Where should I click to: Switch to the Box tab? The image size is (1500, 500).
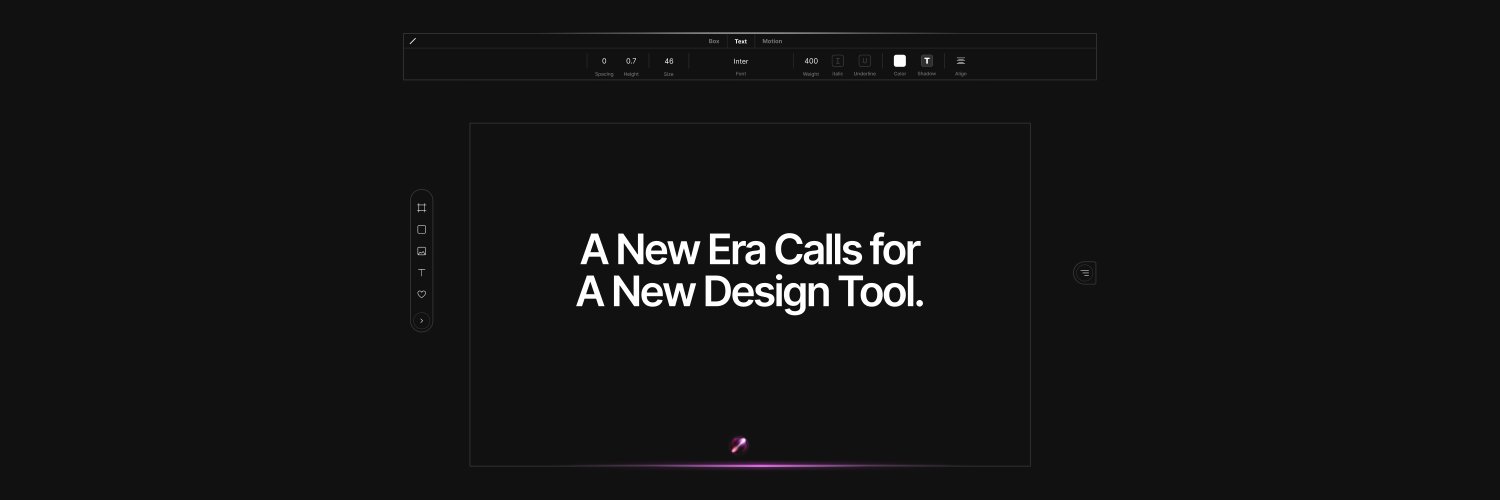pyautogui.click(x=714, y=41)
